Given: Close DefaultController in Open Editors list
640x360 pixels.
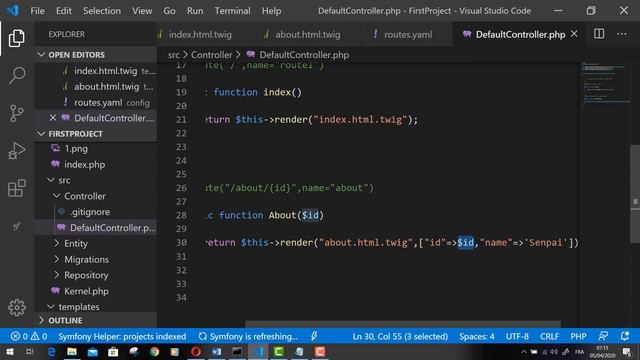Looking at the screenshot, I should [53, 118].
